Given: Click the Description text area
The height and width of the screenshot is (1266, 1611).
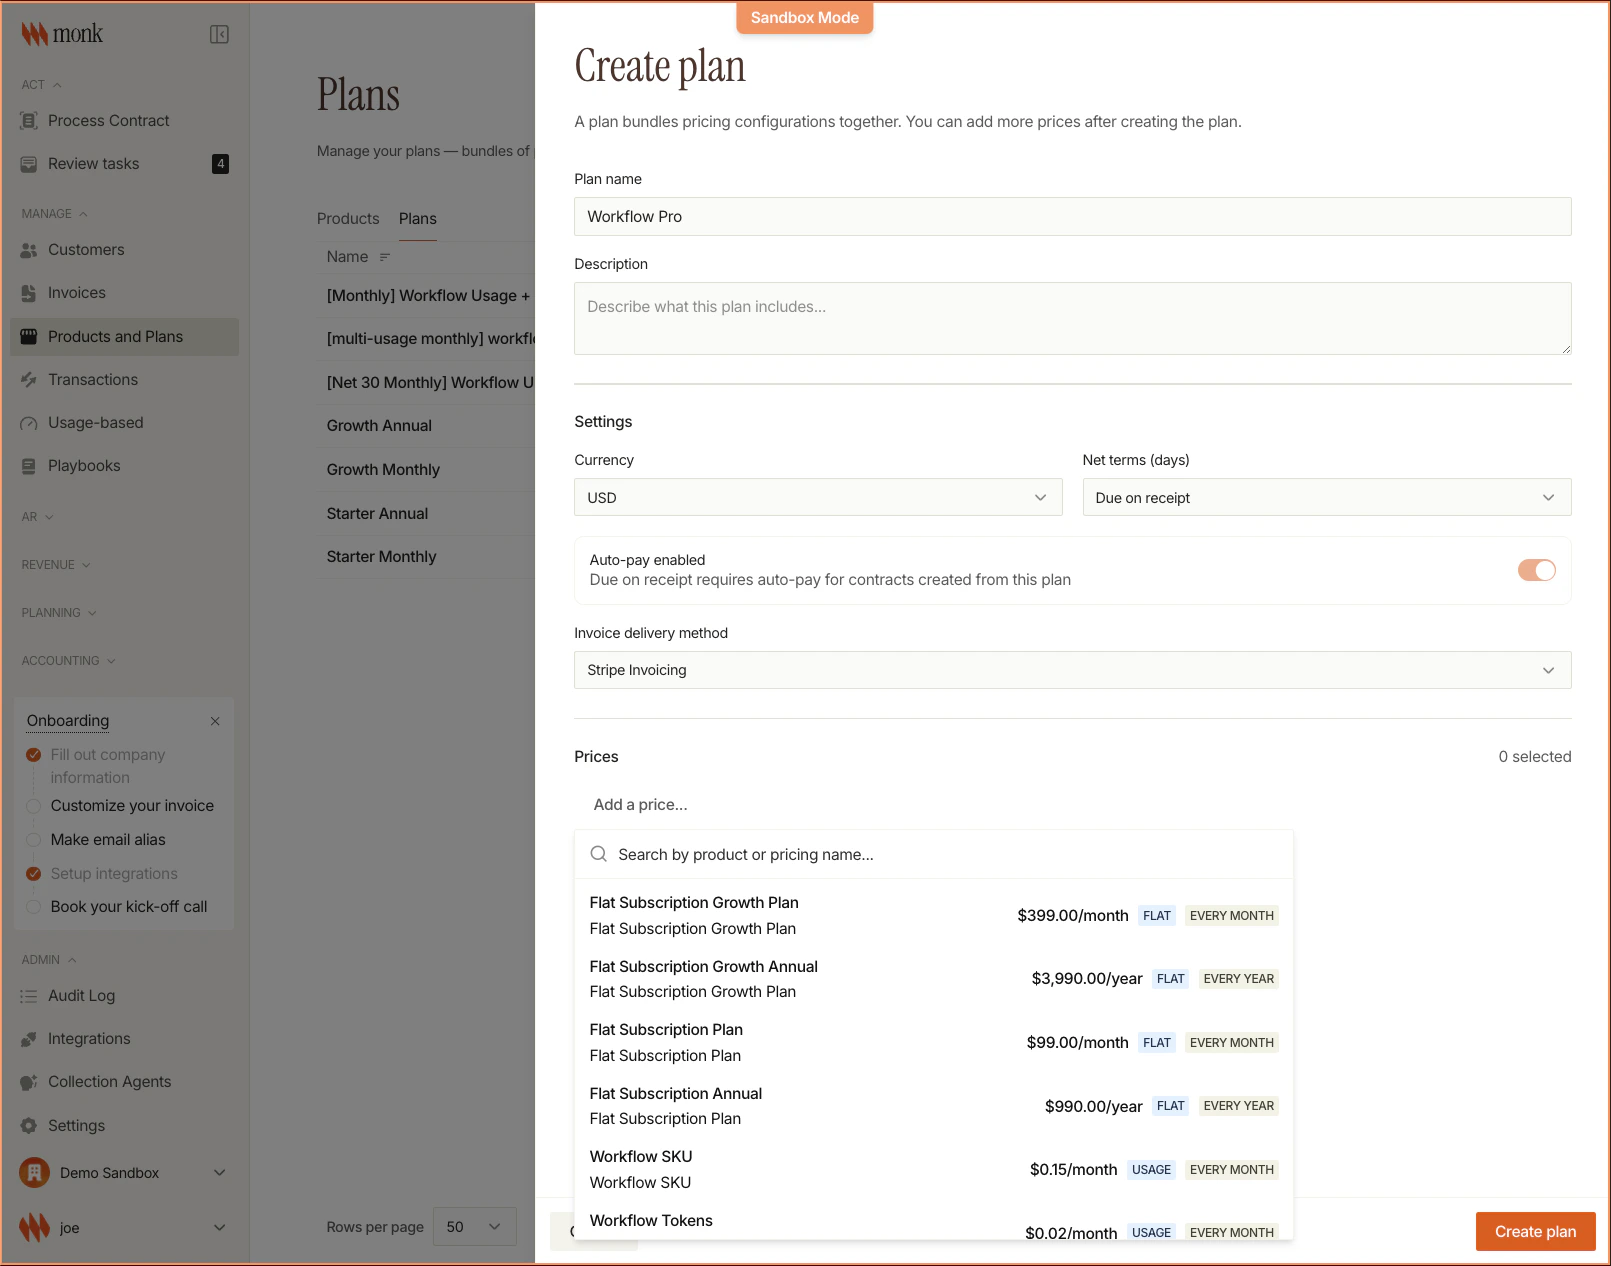Looking at the screenshot, I should point(1073,319).
